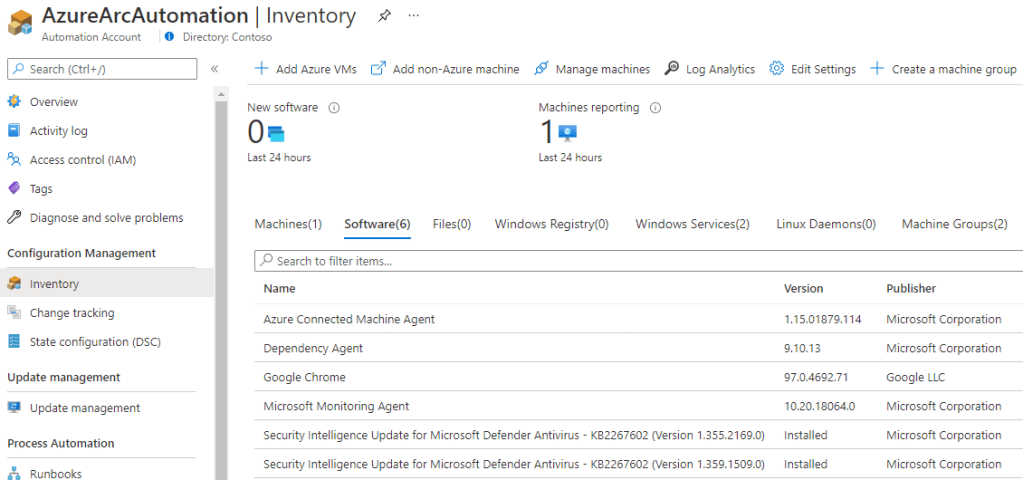Click the Machines reporting info icon
Viewport: 1023px width, 480px height.
pyautogui.click(x=656, y=108)
